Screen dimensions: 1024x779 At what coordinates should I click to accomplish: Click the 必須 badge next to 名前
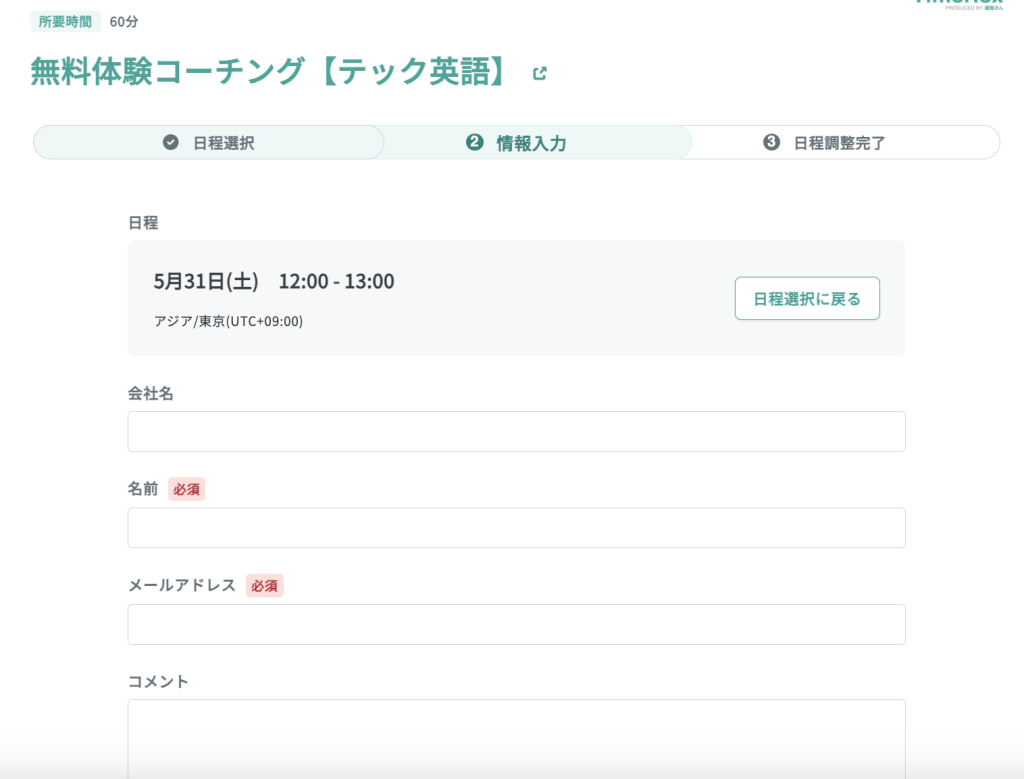pyautogui.click(x=187, y=489)
